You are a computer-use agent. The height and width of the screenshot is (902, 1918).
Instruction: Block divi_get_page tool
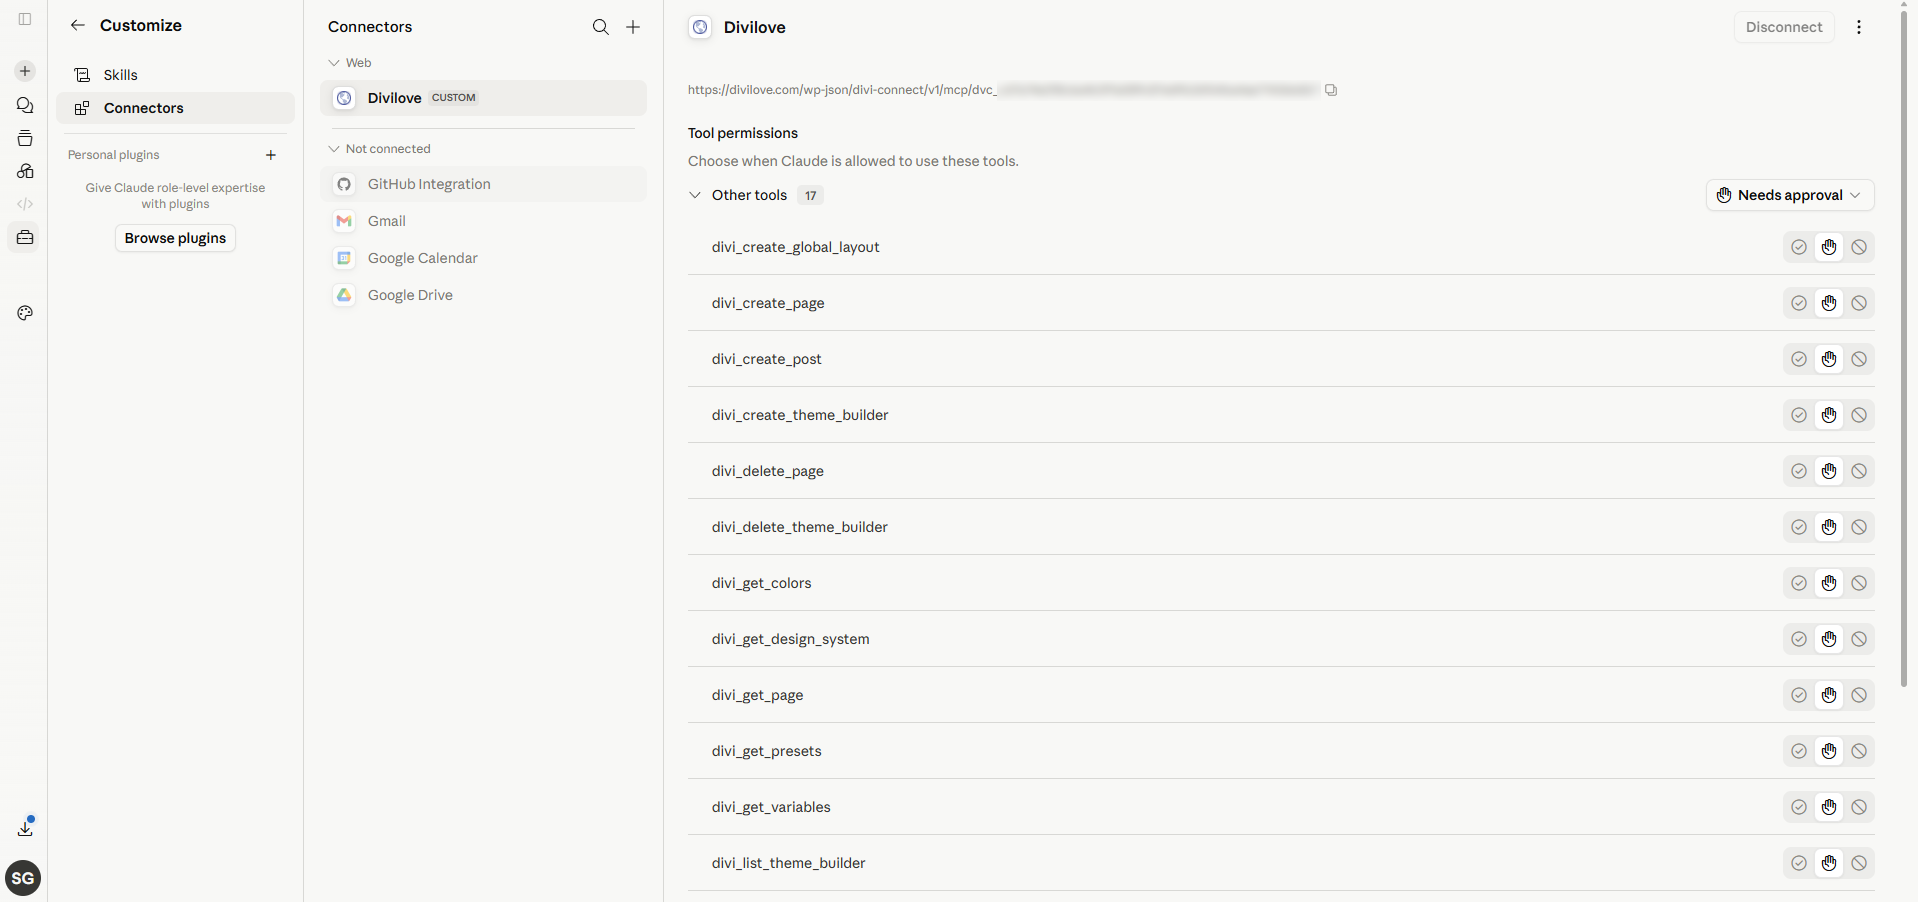1859,695
